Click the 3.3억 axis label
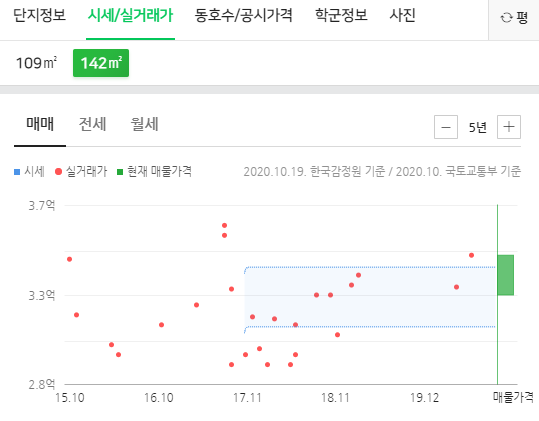 42,296
